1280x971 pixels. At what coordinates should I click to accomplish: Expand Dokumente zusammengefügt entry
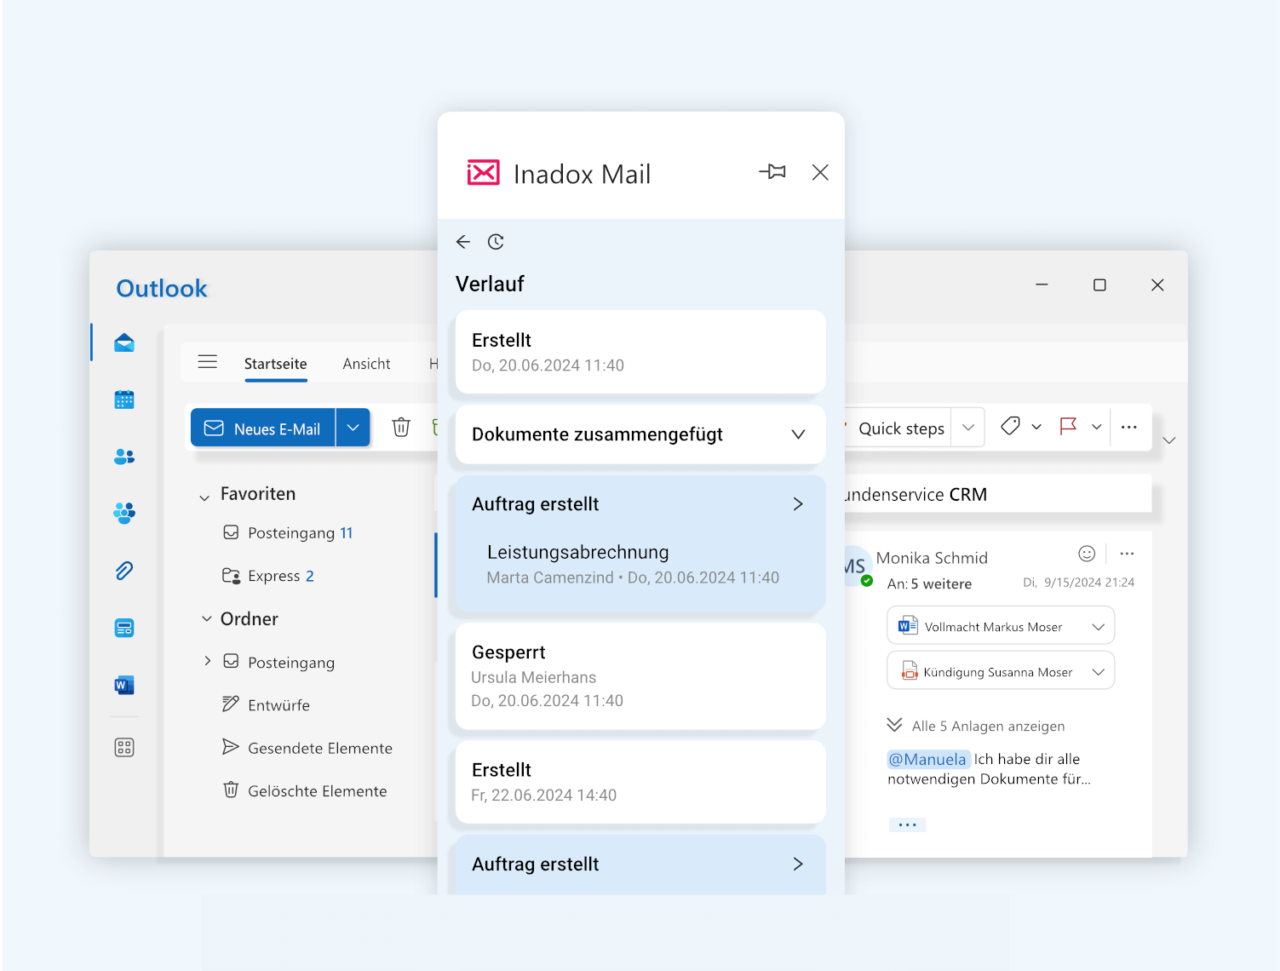tap(640, 434)
